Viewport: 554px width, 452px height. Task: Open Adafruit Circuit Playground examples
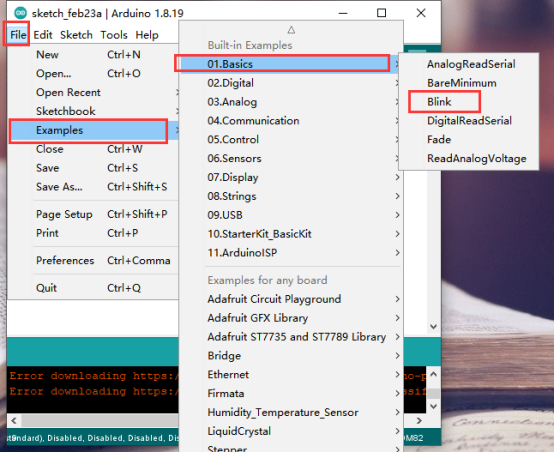[291, 299]
